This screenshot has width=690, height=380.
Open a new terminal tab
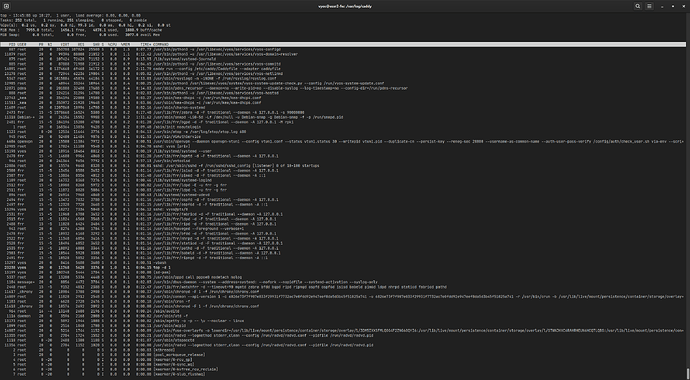point(6,6)
